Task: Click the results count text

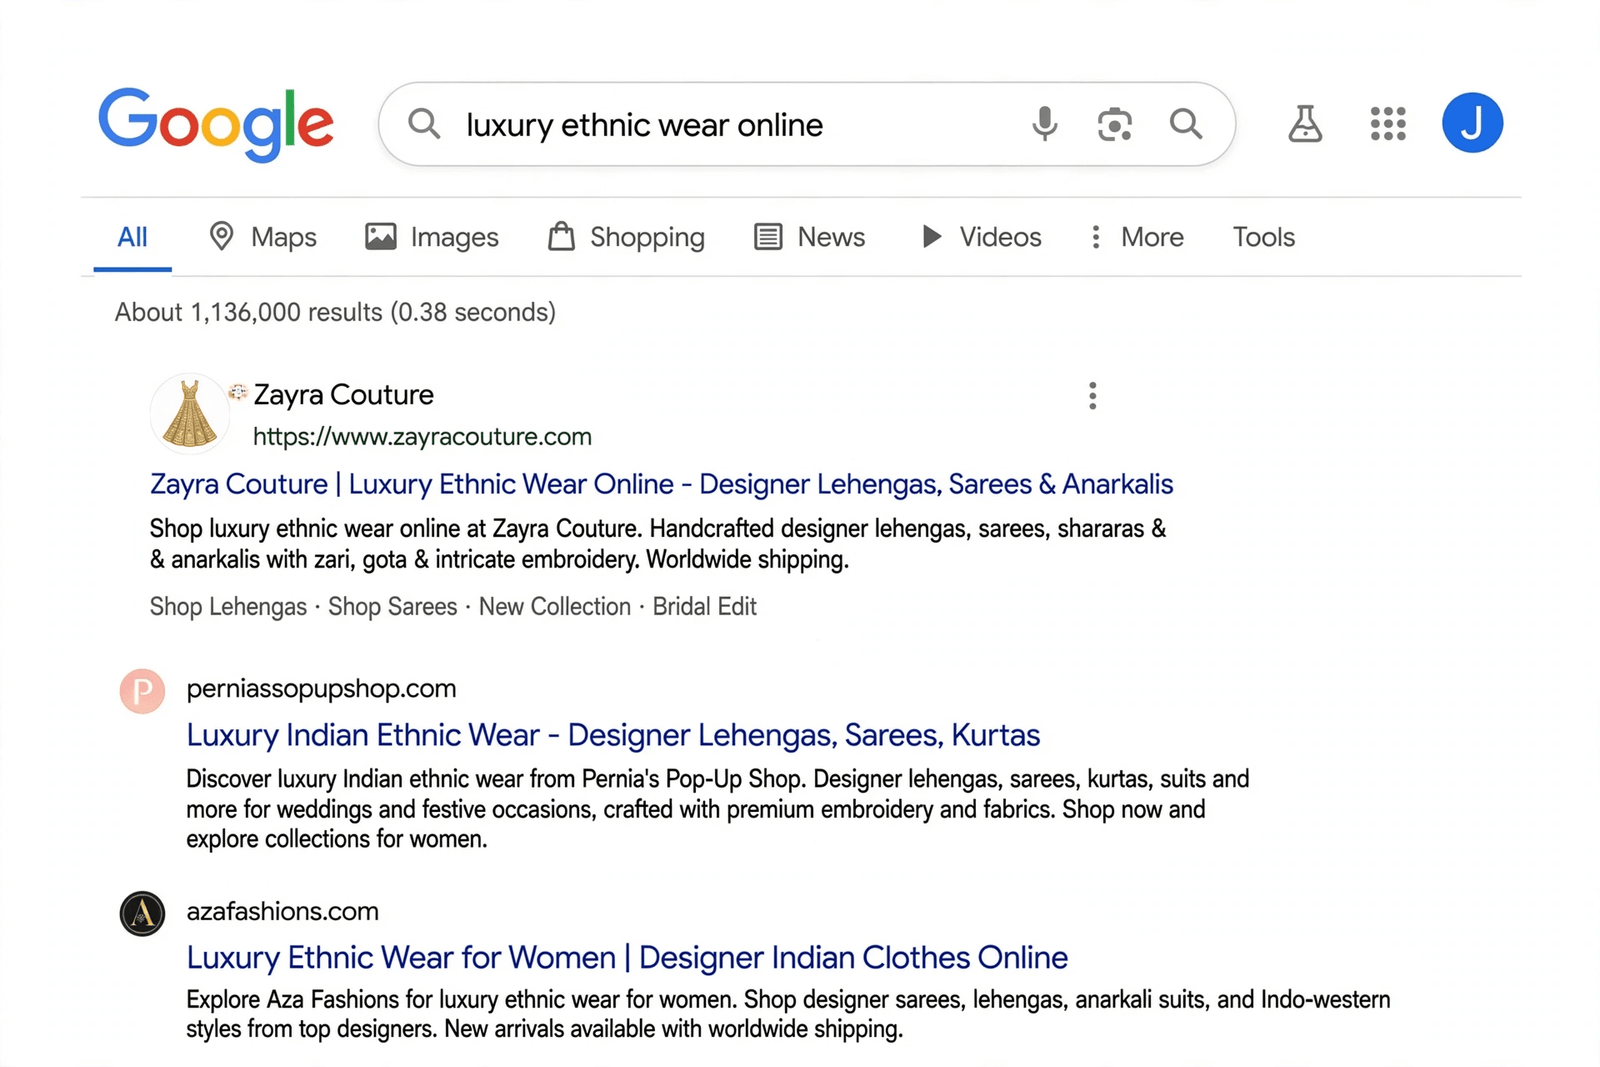Action: coord(335,313)
